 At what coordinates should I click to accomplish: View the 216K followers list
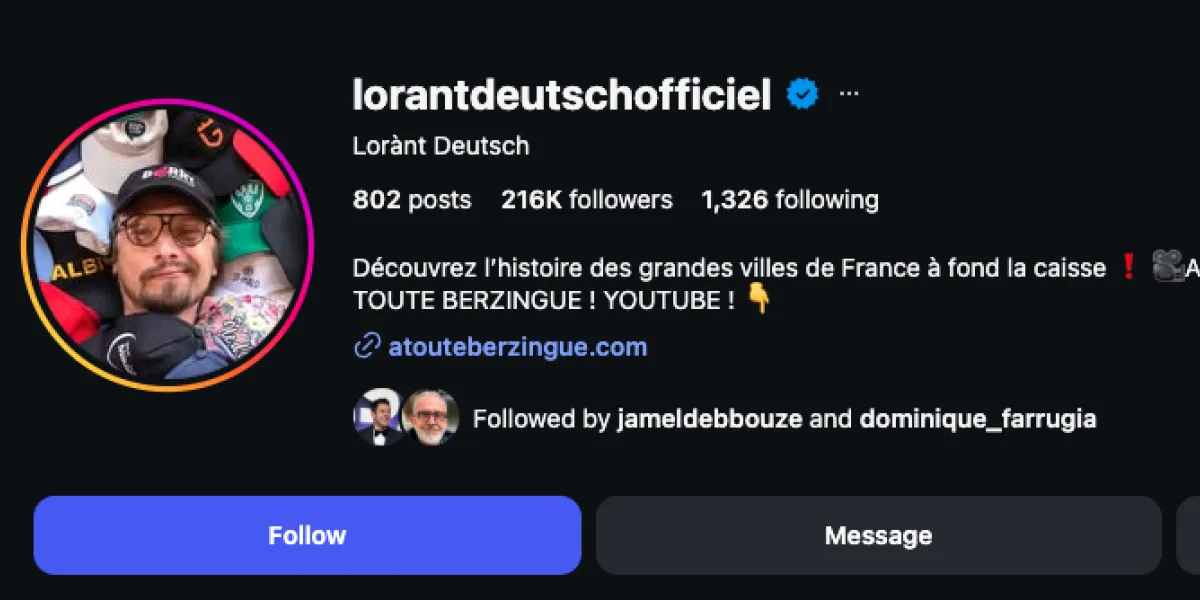click(x=587, y=200)
